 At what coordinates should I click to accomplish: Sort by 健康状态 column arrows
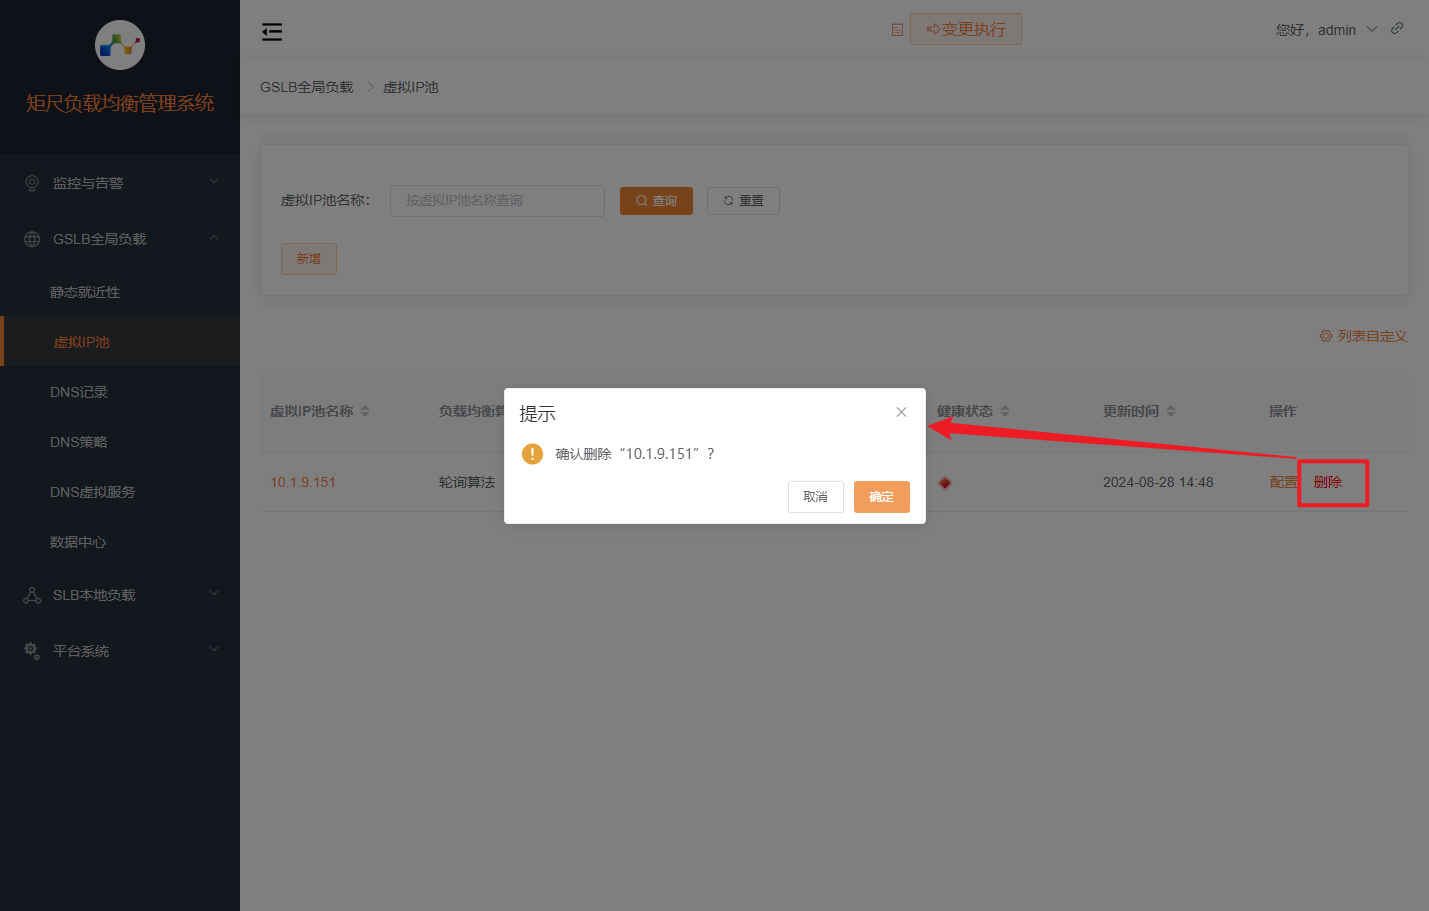[x=1005, y=411]
